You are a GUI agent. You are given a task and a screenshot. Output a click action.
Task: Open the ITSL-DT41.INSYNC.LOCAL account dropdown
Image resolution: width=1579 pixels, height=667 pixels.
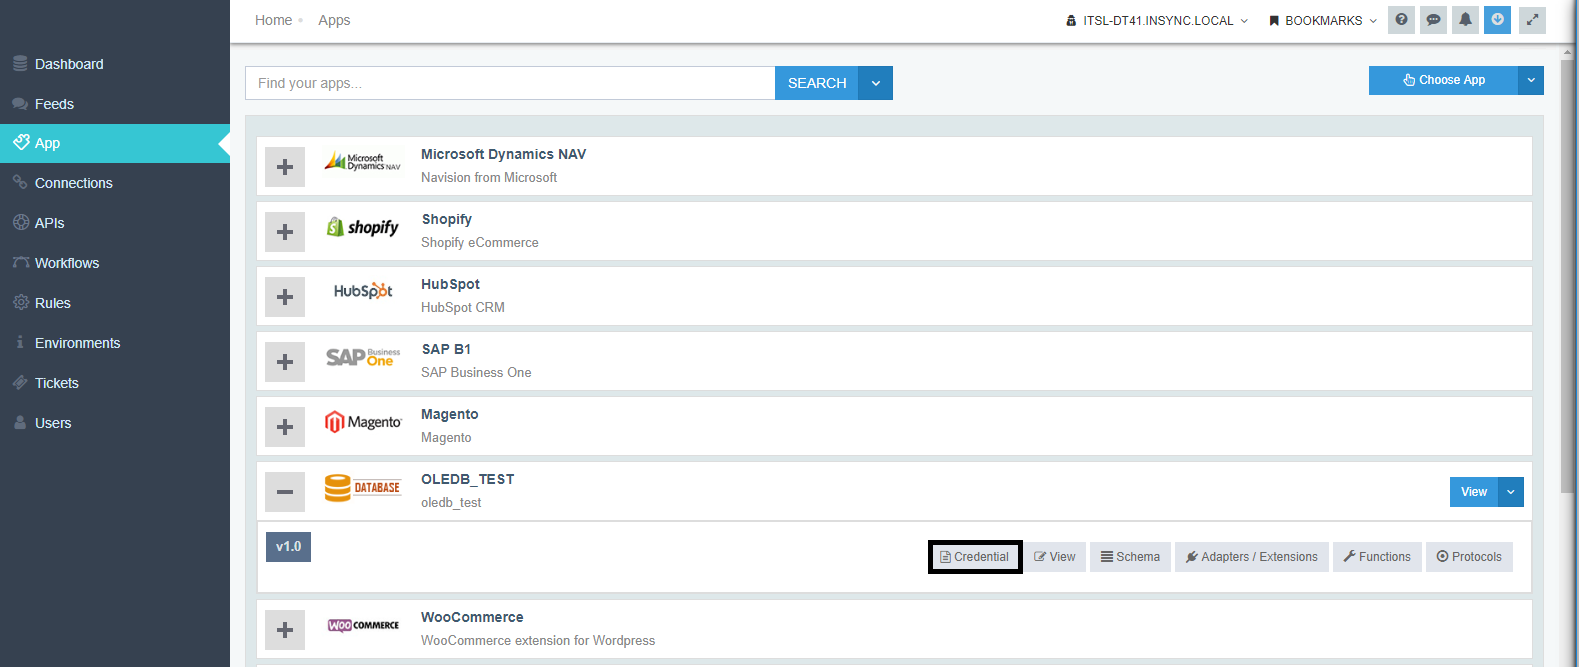click(x=1157, y=20)
